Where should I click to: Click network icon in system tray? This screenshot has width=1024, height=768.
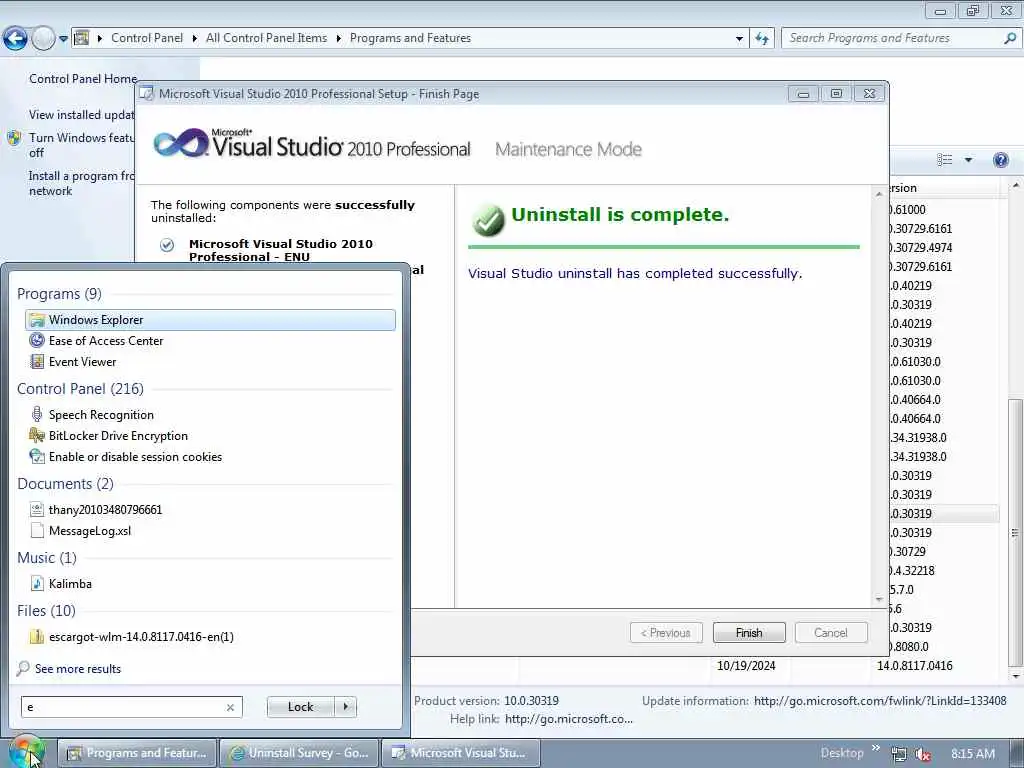pyautogui.click(x=899, y=754)
